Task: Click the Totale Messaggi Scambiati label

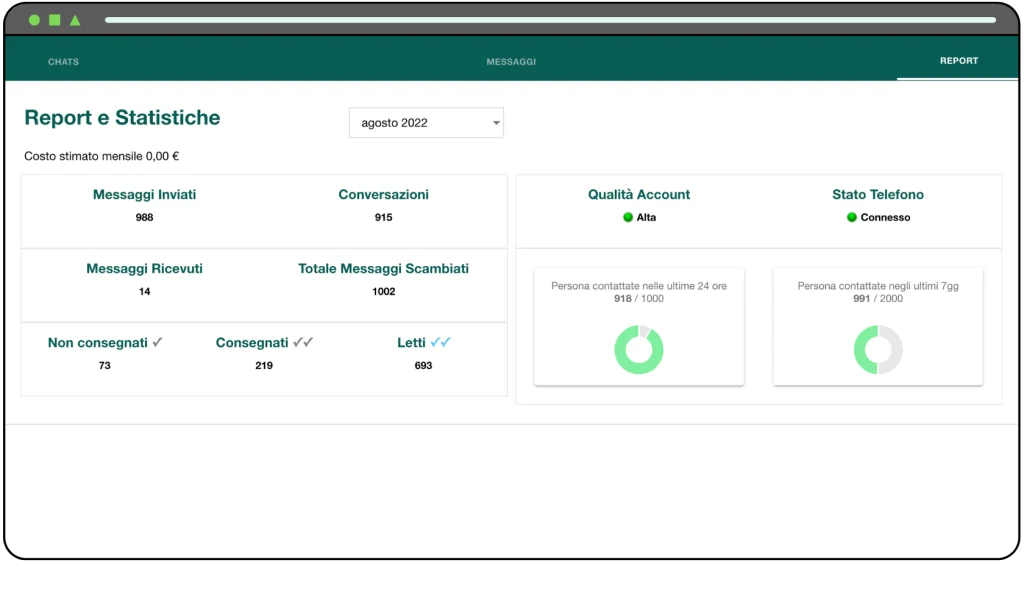Action: pos(383,268)
